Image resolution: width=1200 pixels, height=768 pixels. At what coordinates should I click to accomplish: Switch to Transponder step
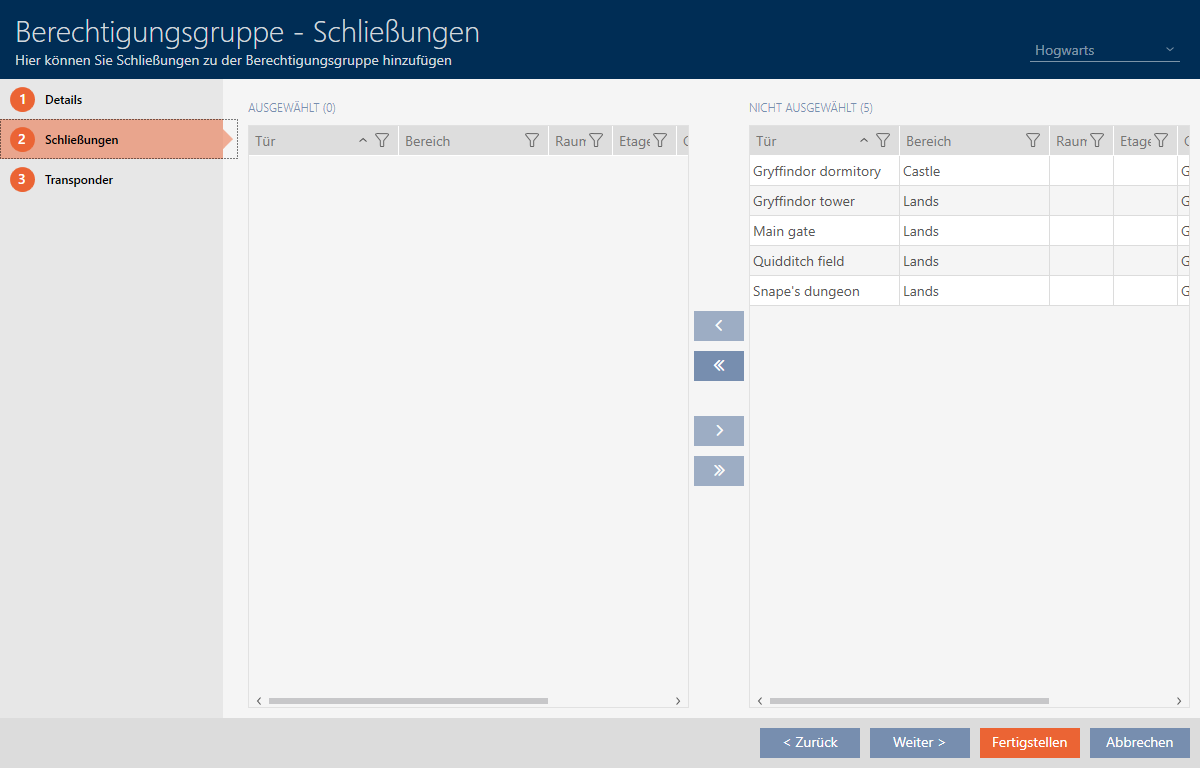(x=78, y=180)
